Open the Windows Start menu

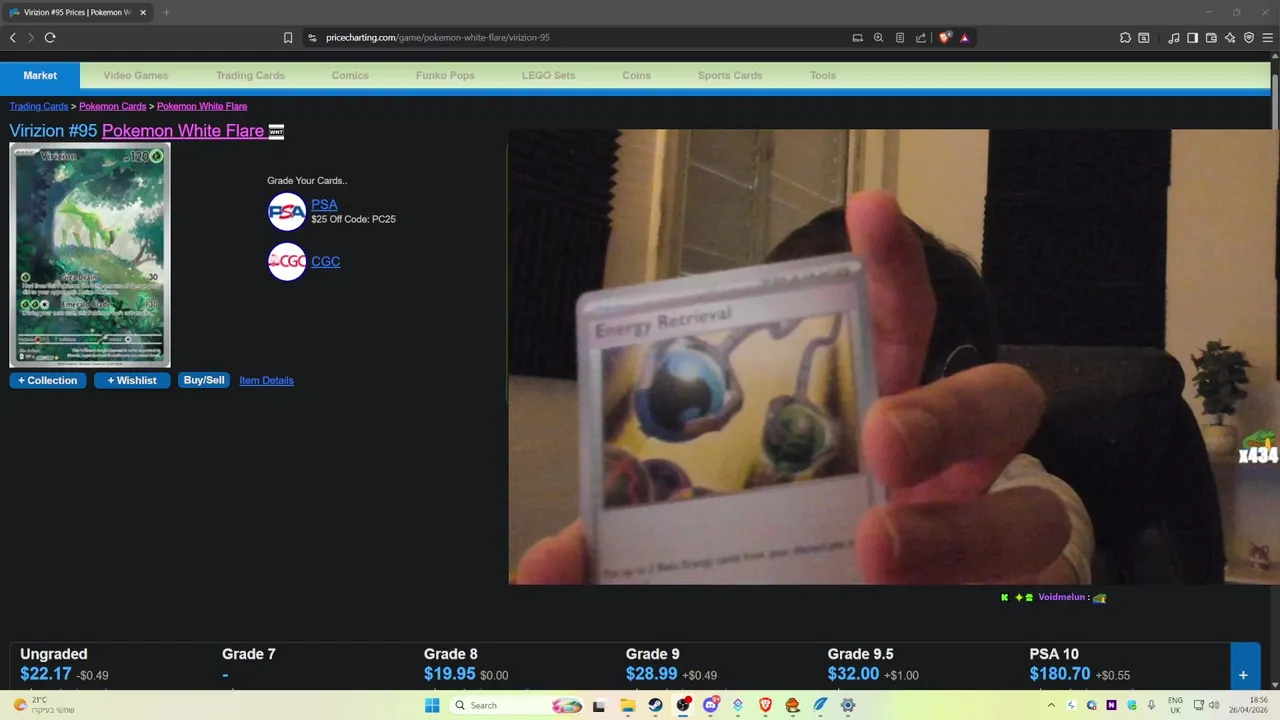pos(432,705)
